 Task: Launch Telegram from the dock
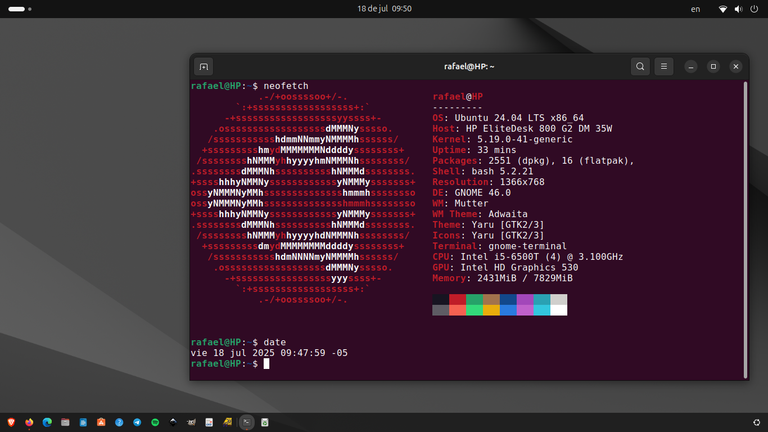(x=137, y=422)
